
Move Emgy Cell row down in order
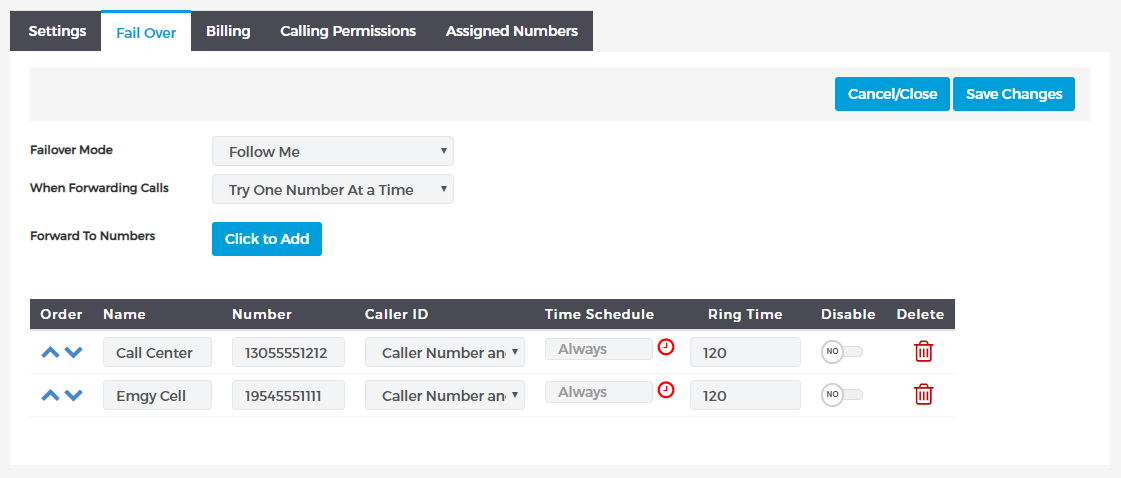tap(74, 395)
